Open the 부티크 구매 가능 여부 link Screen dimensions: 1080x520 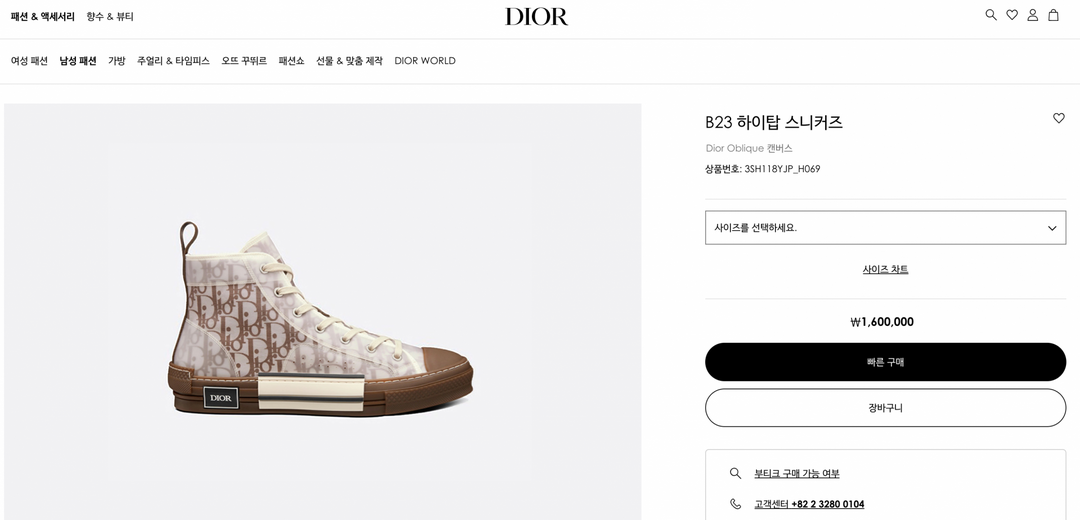(x=797, y=474)
